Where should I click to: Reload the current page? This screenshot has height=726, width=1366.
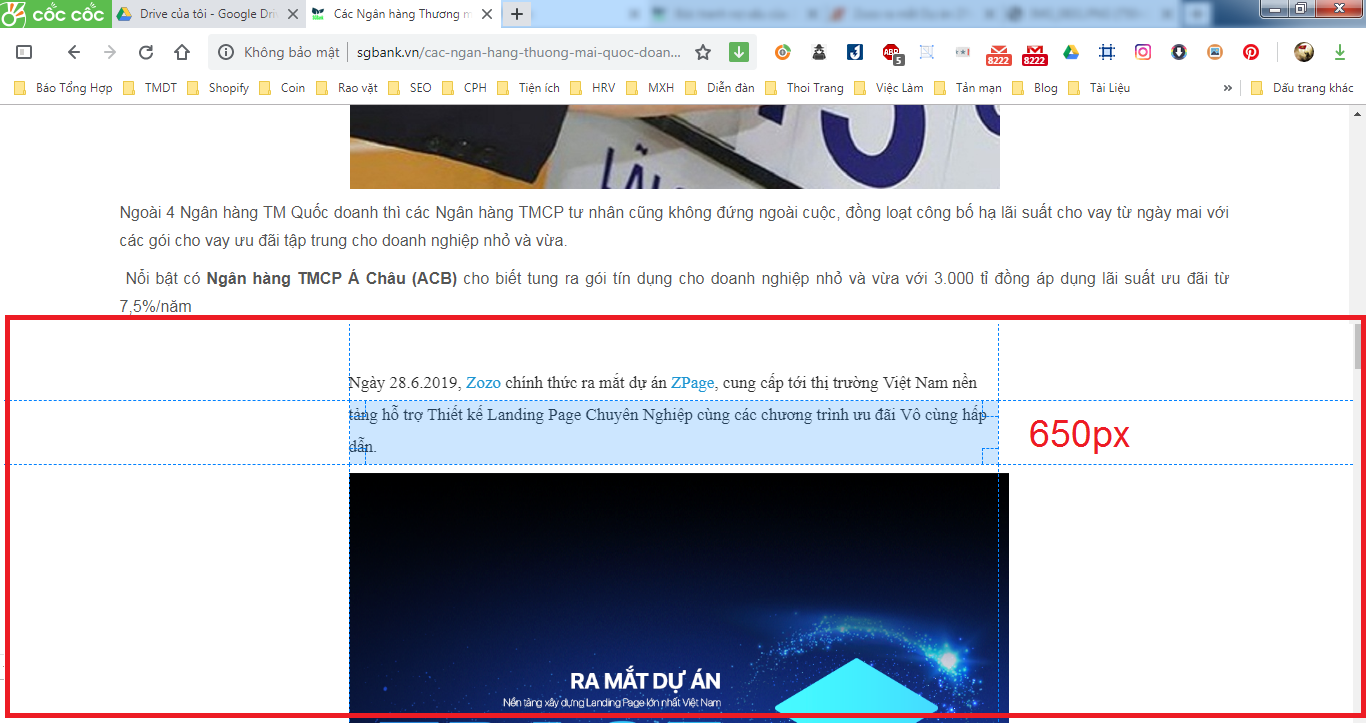click(x=146, y=52)
